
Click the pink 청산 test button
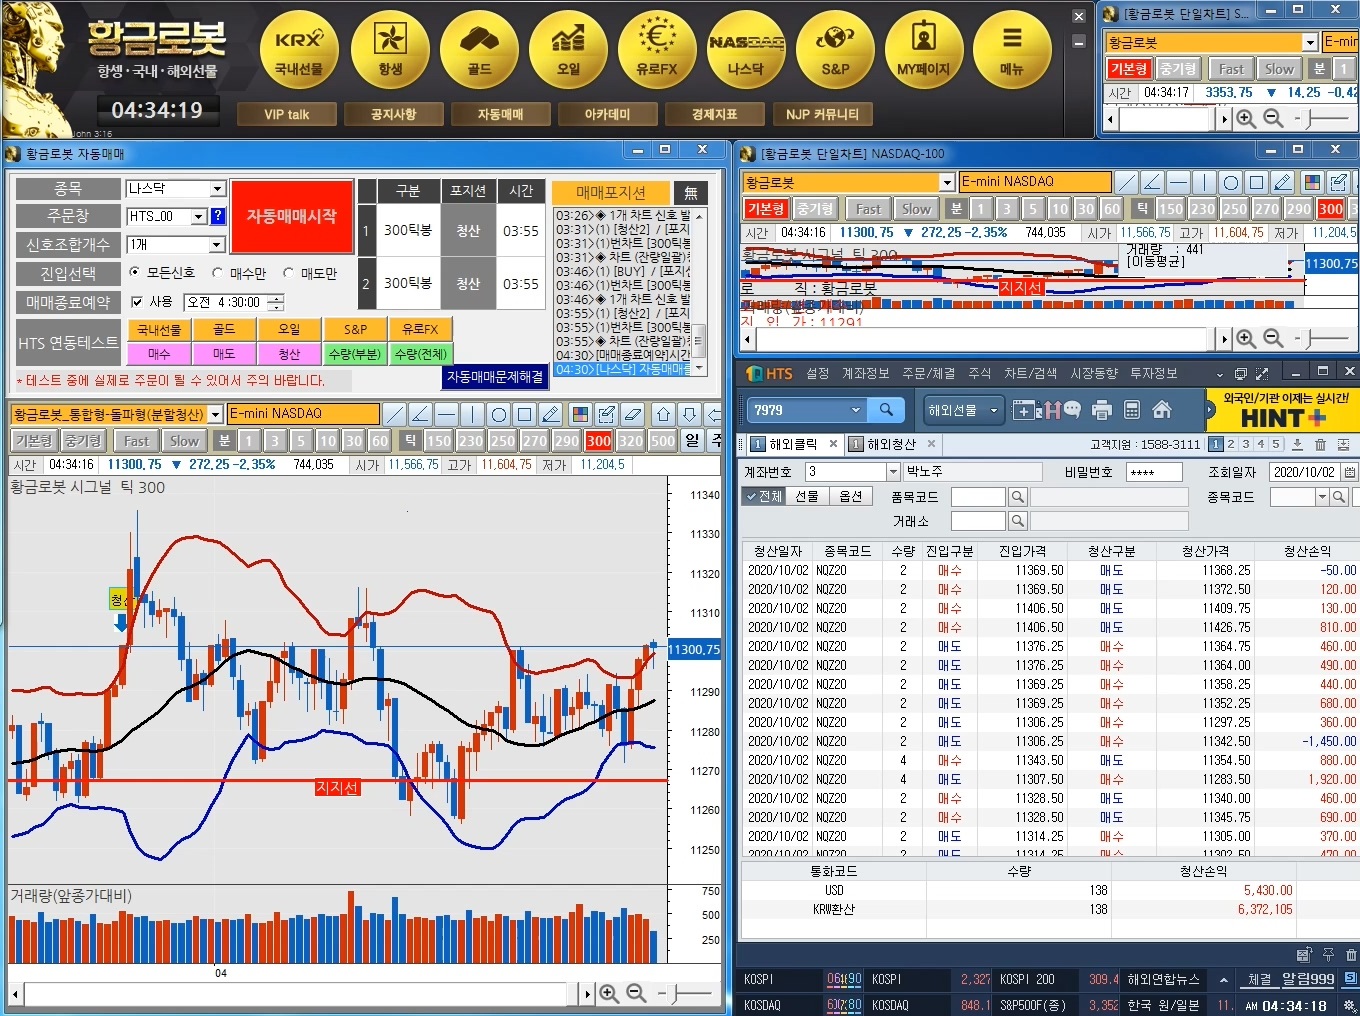point(289,354)
